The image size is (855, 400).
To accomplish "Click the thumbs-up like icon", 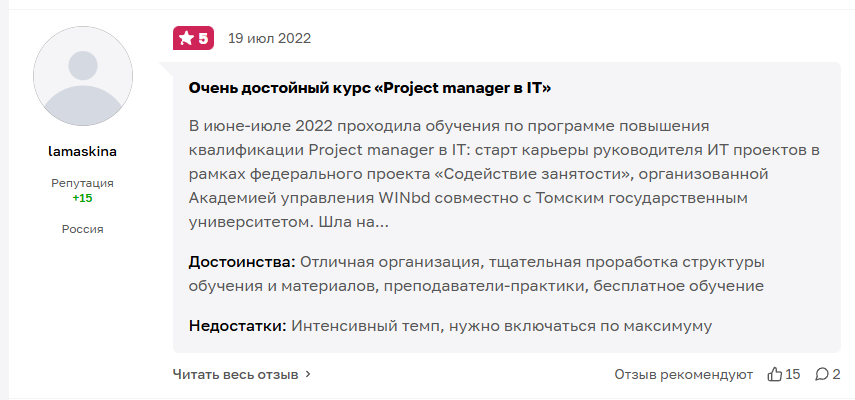I will click(x=774, y=374).
